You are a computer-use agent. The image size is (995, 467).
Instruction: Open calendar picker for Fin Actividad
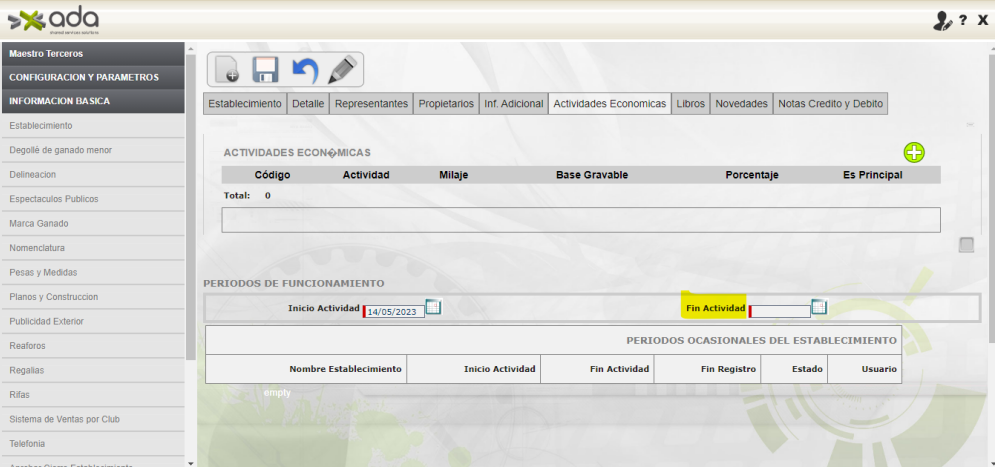[818, 307]
